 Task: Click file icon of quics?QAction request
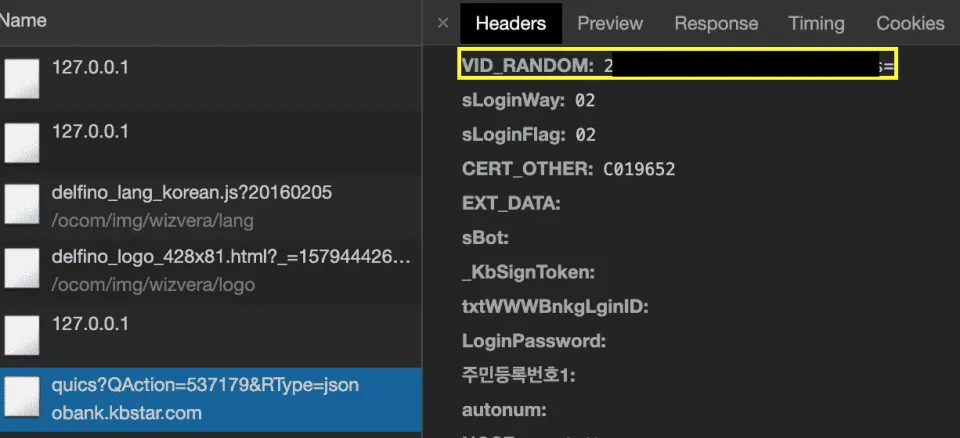point(22,399)
